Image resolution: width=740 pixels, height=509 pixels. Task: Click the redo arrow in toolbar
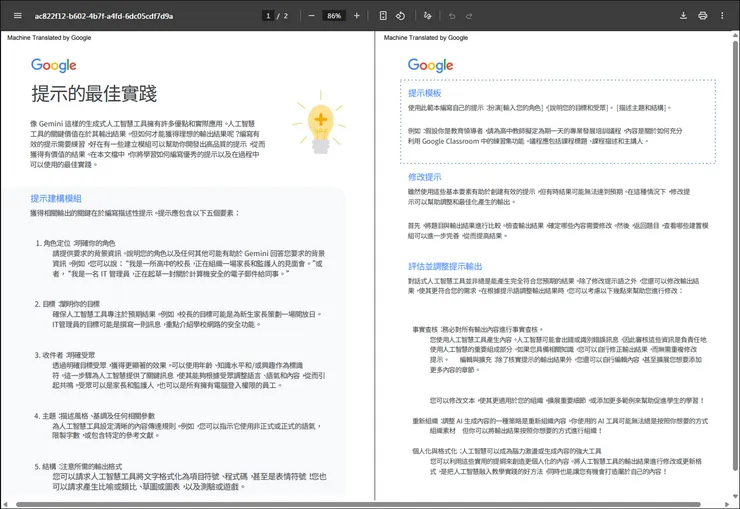(469, 16)
